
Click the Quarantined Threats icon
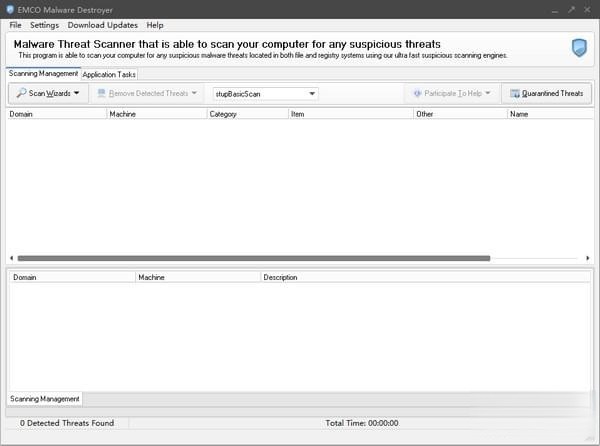(515, 93)
